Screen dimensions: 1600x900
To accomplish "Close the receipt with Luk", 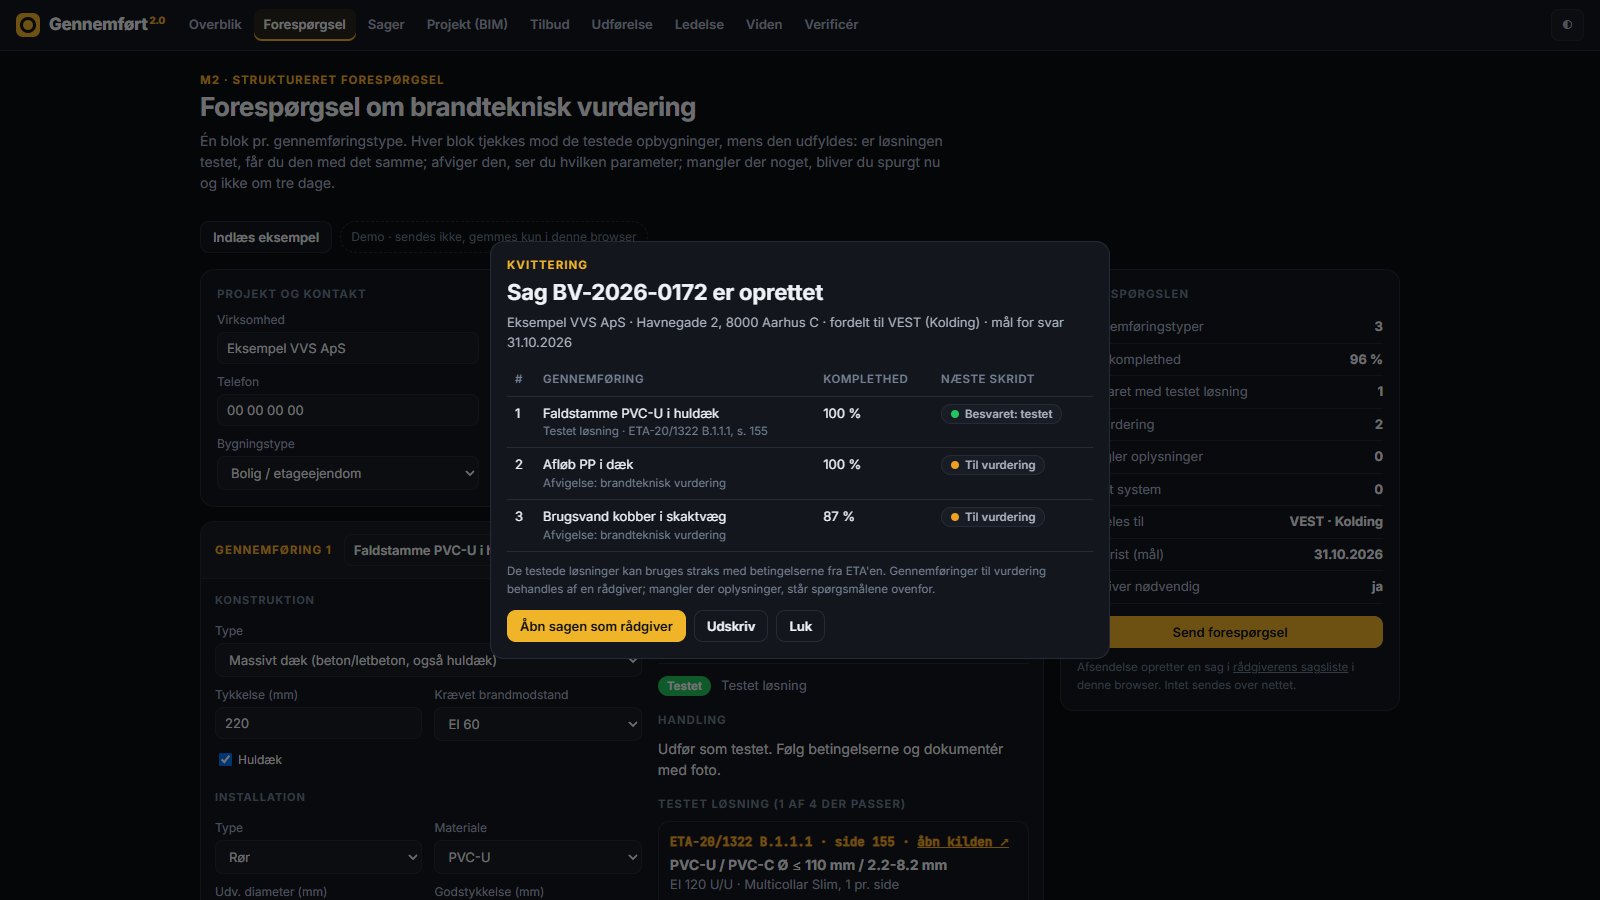I will tap(800, 626).
